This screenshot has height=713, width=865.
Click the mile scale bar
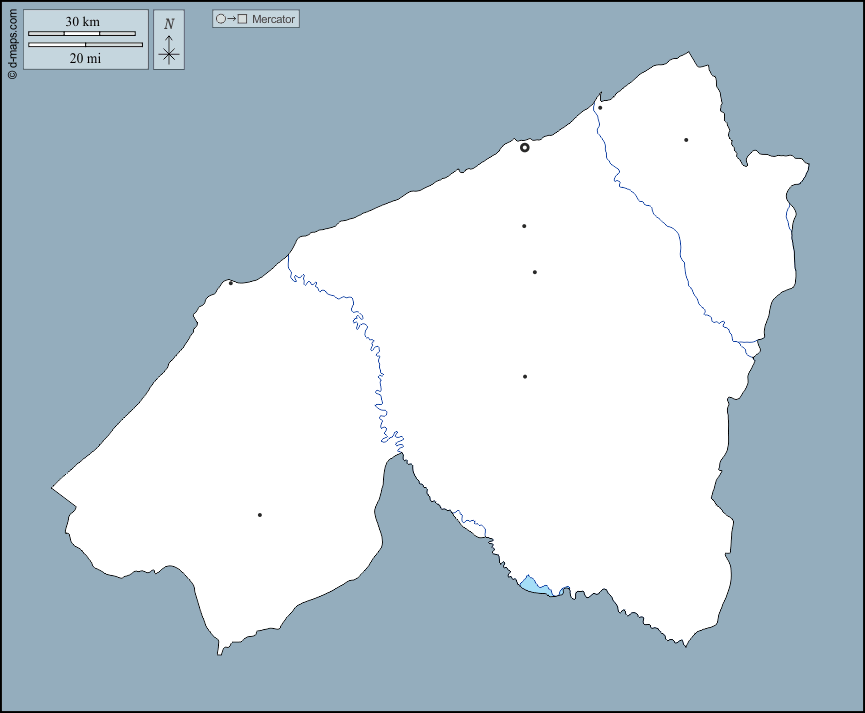pos(85,45)
